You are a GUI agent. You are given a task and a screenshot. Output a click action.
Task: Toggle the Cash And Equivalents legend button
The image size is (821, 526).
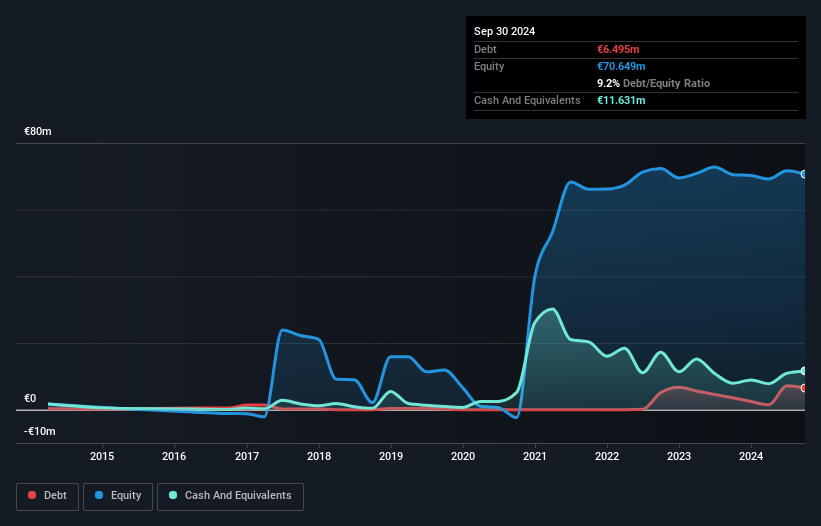[x=230, y=496]
